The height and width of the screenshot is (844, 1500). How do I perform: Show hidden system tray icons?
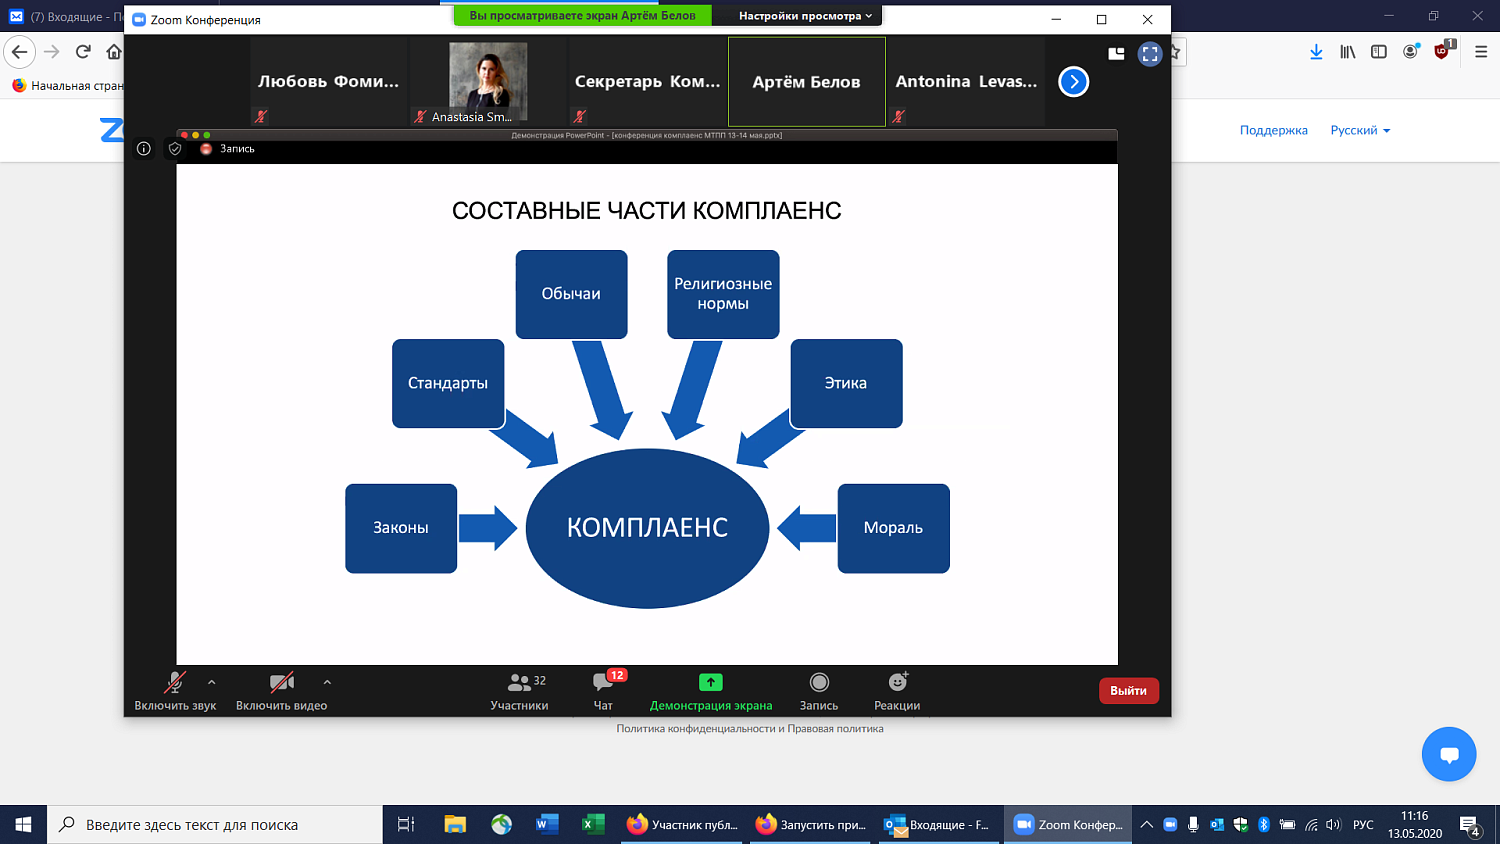coord(1147,825)
